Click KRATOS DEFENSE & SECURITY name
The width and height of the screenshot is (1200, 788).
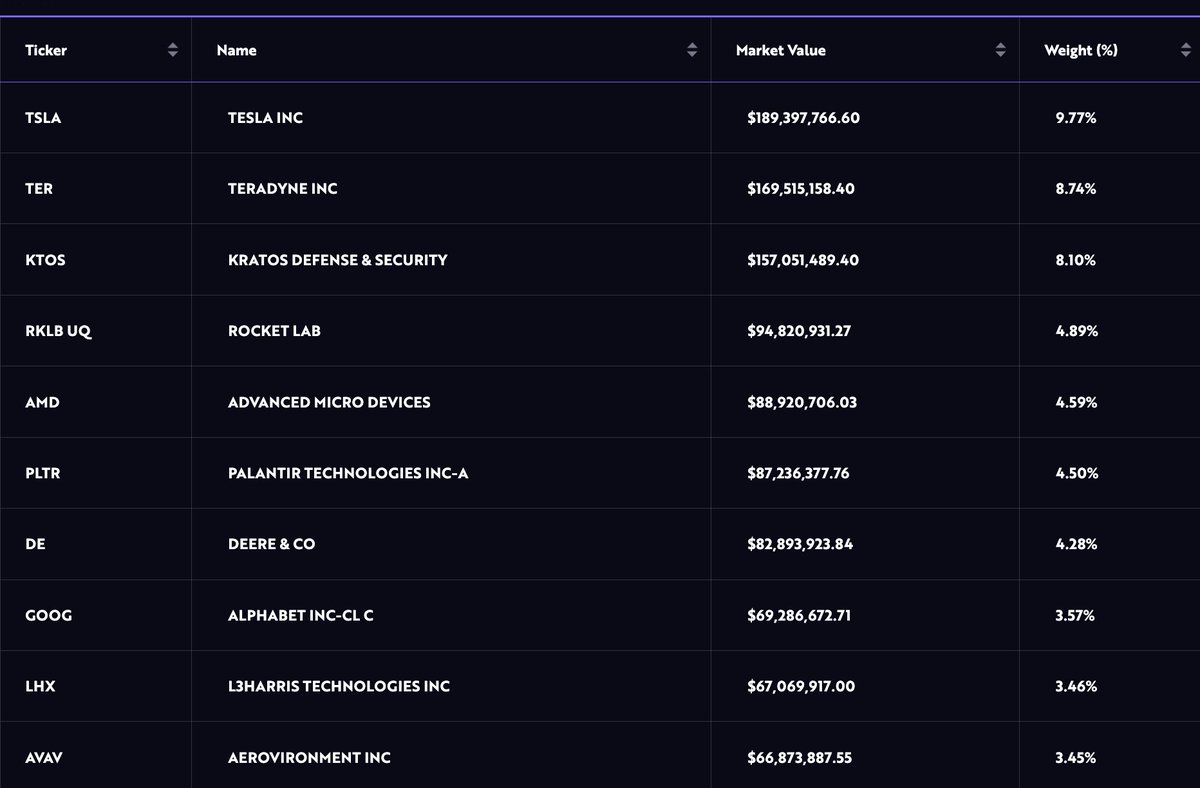click(337, 260)
